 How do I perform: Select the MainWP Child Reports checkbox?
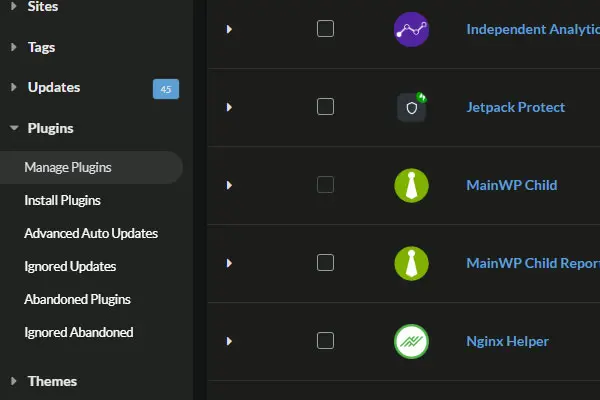tap(325, 263)
